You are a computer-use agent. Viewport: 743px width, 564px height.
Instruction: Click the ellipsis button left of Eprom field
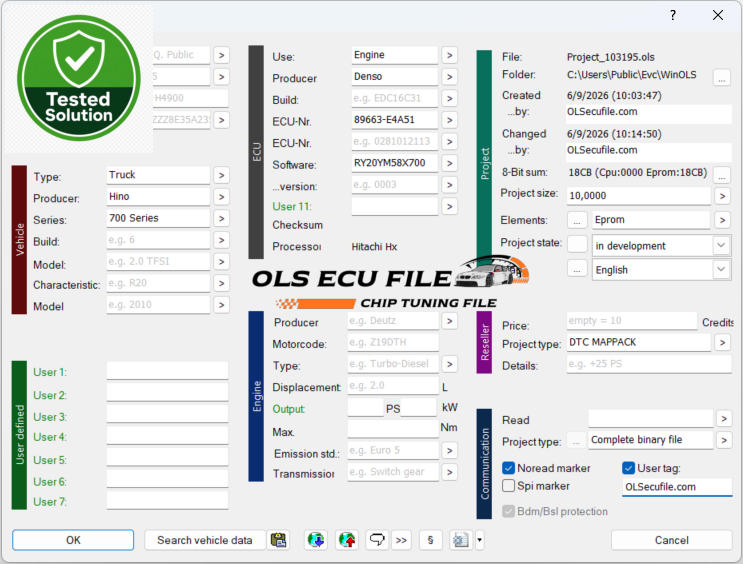pyautogui.click(x=577, y=220)
